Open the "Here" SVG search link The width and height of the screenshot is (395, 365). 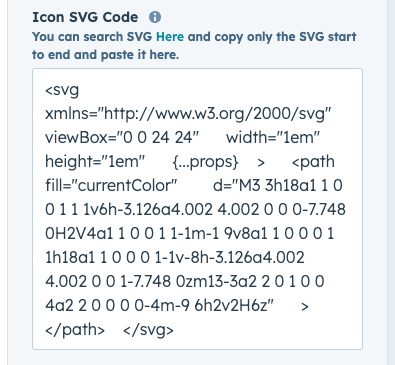(x=170, y=36)
